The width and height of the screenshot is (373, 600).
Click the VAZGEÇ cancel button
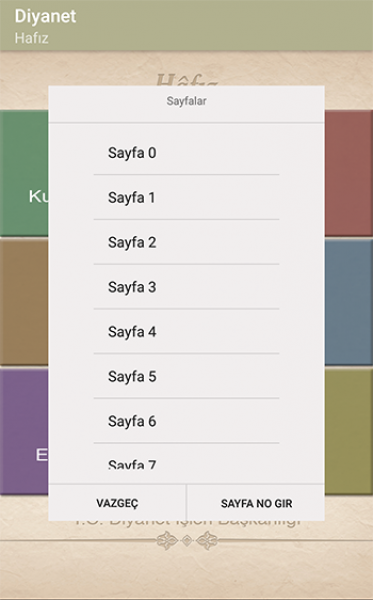tap(117, 503)
